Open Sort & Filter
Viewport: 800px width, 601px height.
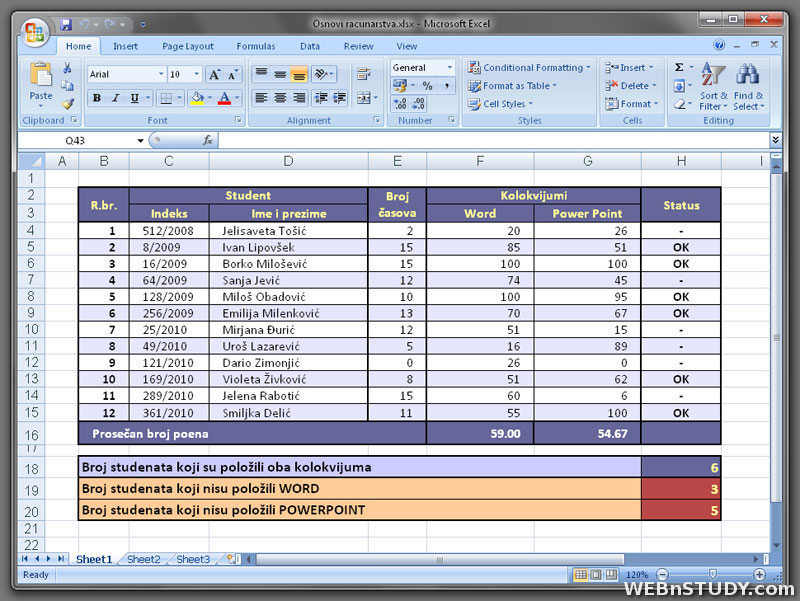click(713, 86)
